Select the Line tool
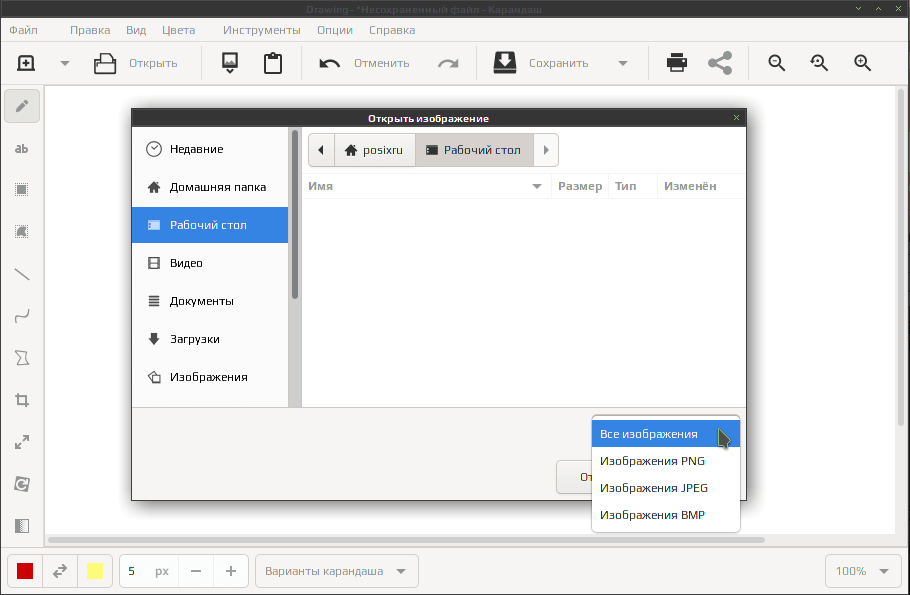910x595 pixels. click(x=22, y=274)
